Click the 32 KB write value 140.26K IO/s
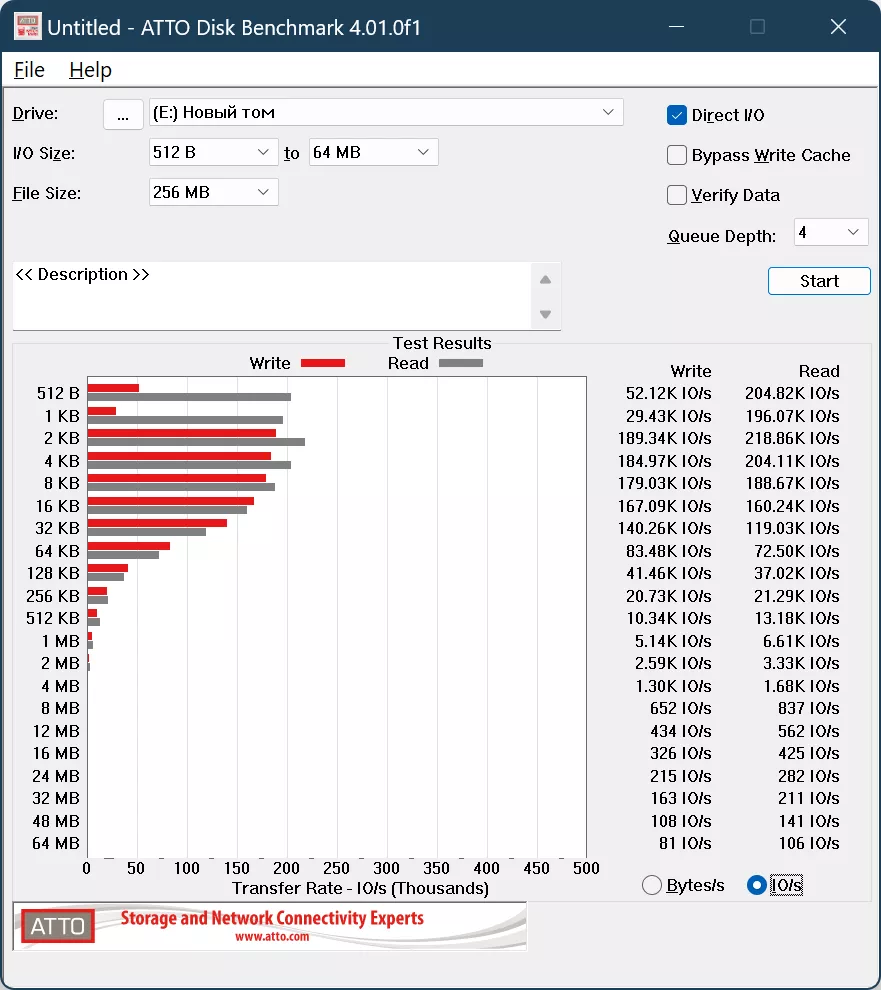Image resolution: width=881 pixels, height=990 pixels. pos(664,528)
